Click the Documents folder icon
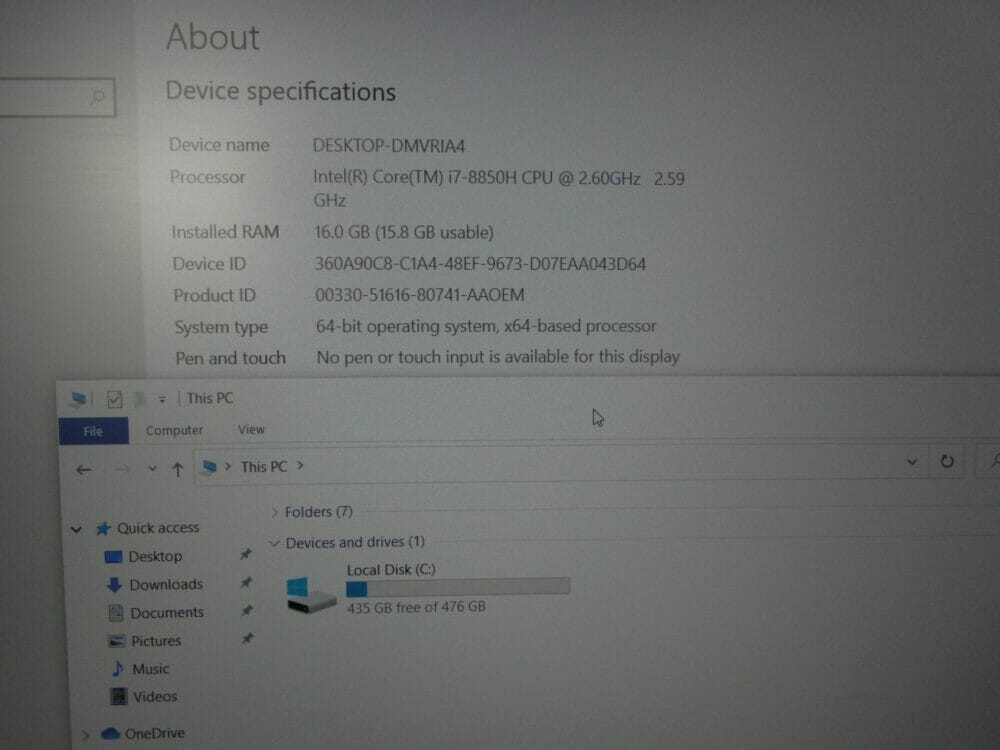1000x750 pixels. [115, 613]
